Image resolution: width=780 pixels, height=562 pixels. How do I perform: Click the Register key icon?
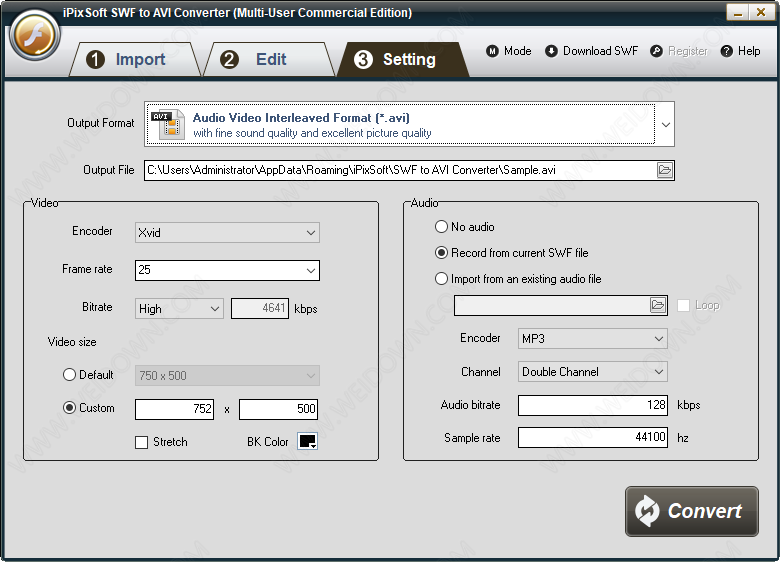pos(656,51)
